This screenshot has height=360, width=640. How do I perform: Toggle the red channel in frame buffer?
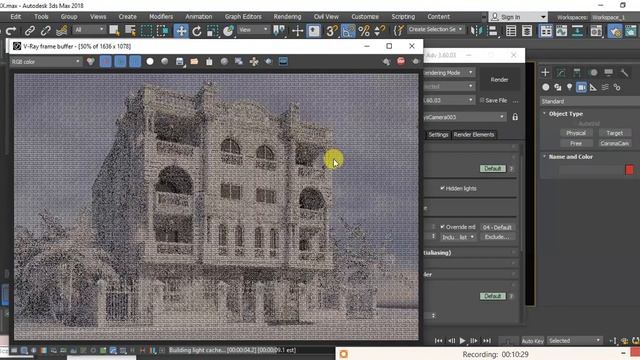(105, 62)
